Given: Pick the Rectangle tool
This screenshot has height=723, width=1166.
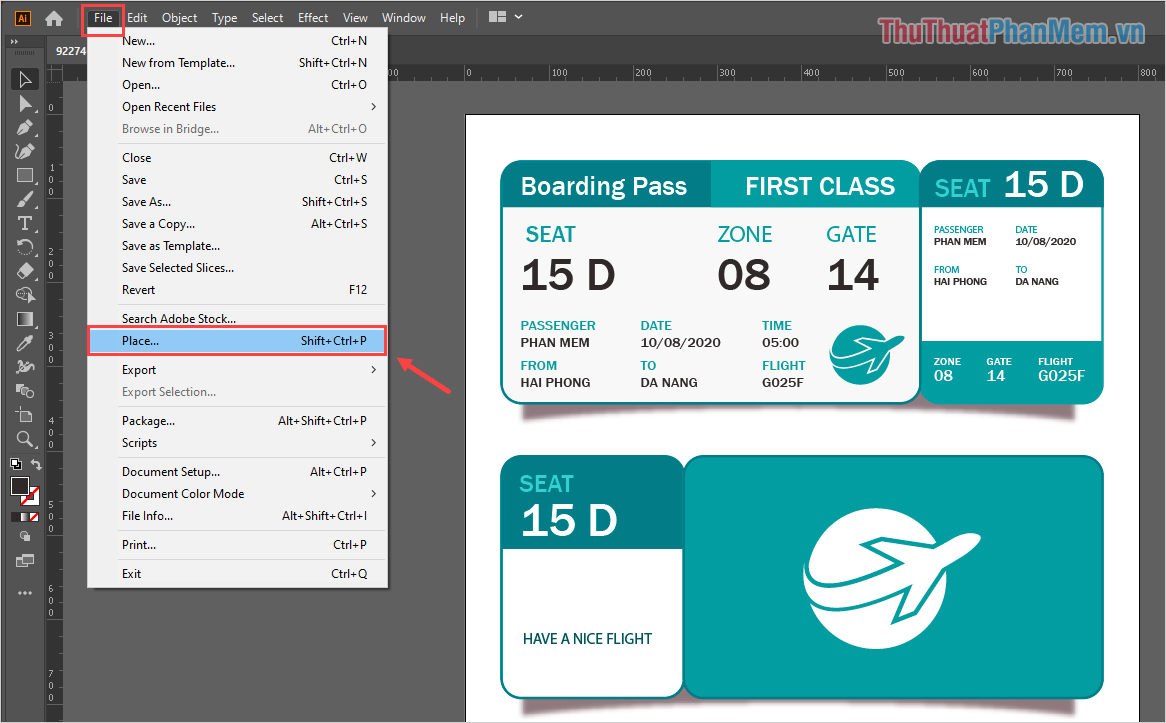Looking at the screenshot, I should [25, 176].
